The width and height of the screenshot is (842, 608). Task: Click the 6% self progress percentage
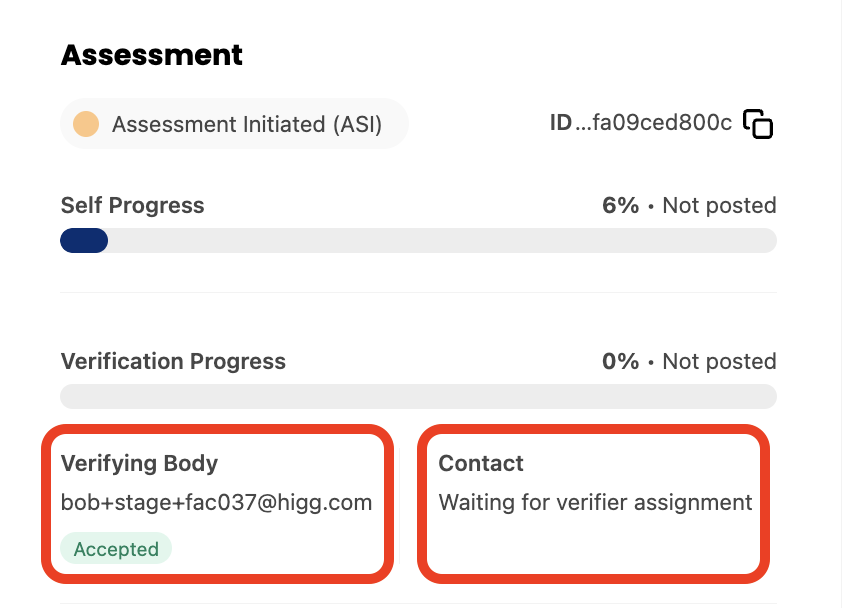tap(621, 205)
